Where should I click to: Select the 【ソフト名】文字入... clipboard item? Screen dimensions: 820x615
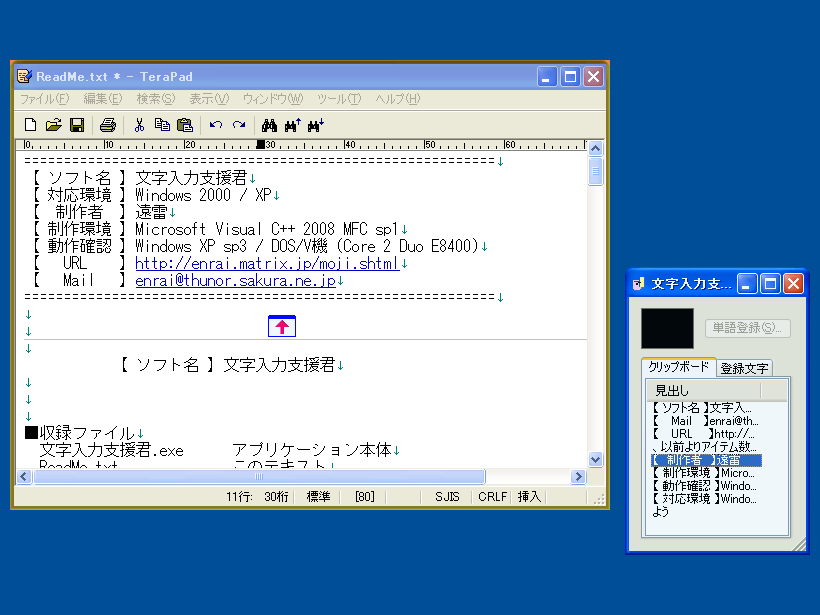click(702, 408)
